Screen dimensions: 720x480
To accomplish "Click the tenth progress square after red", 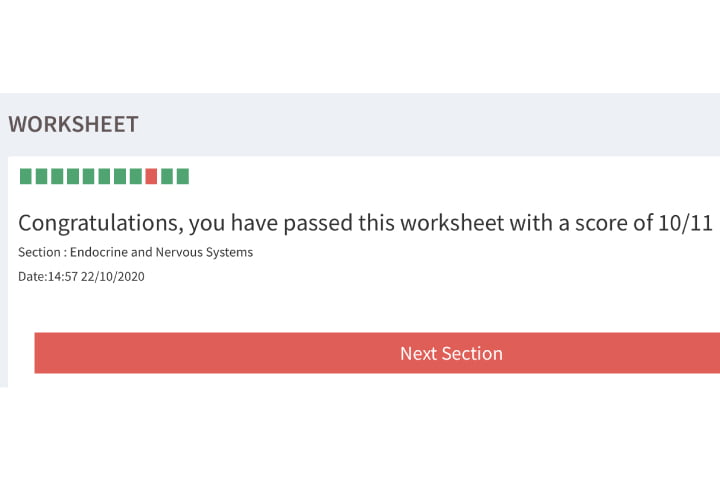I will [167, 177].
